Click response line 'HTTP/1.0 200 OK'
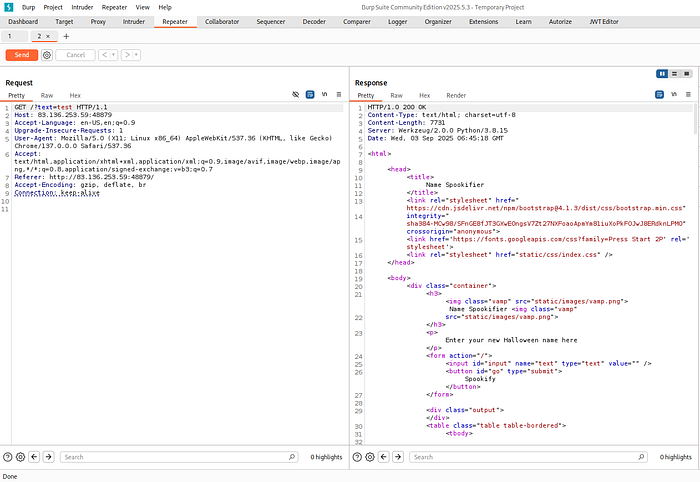Image resolution: width=700 pixels, height=482 pixels. 397,107
